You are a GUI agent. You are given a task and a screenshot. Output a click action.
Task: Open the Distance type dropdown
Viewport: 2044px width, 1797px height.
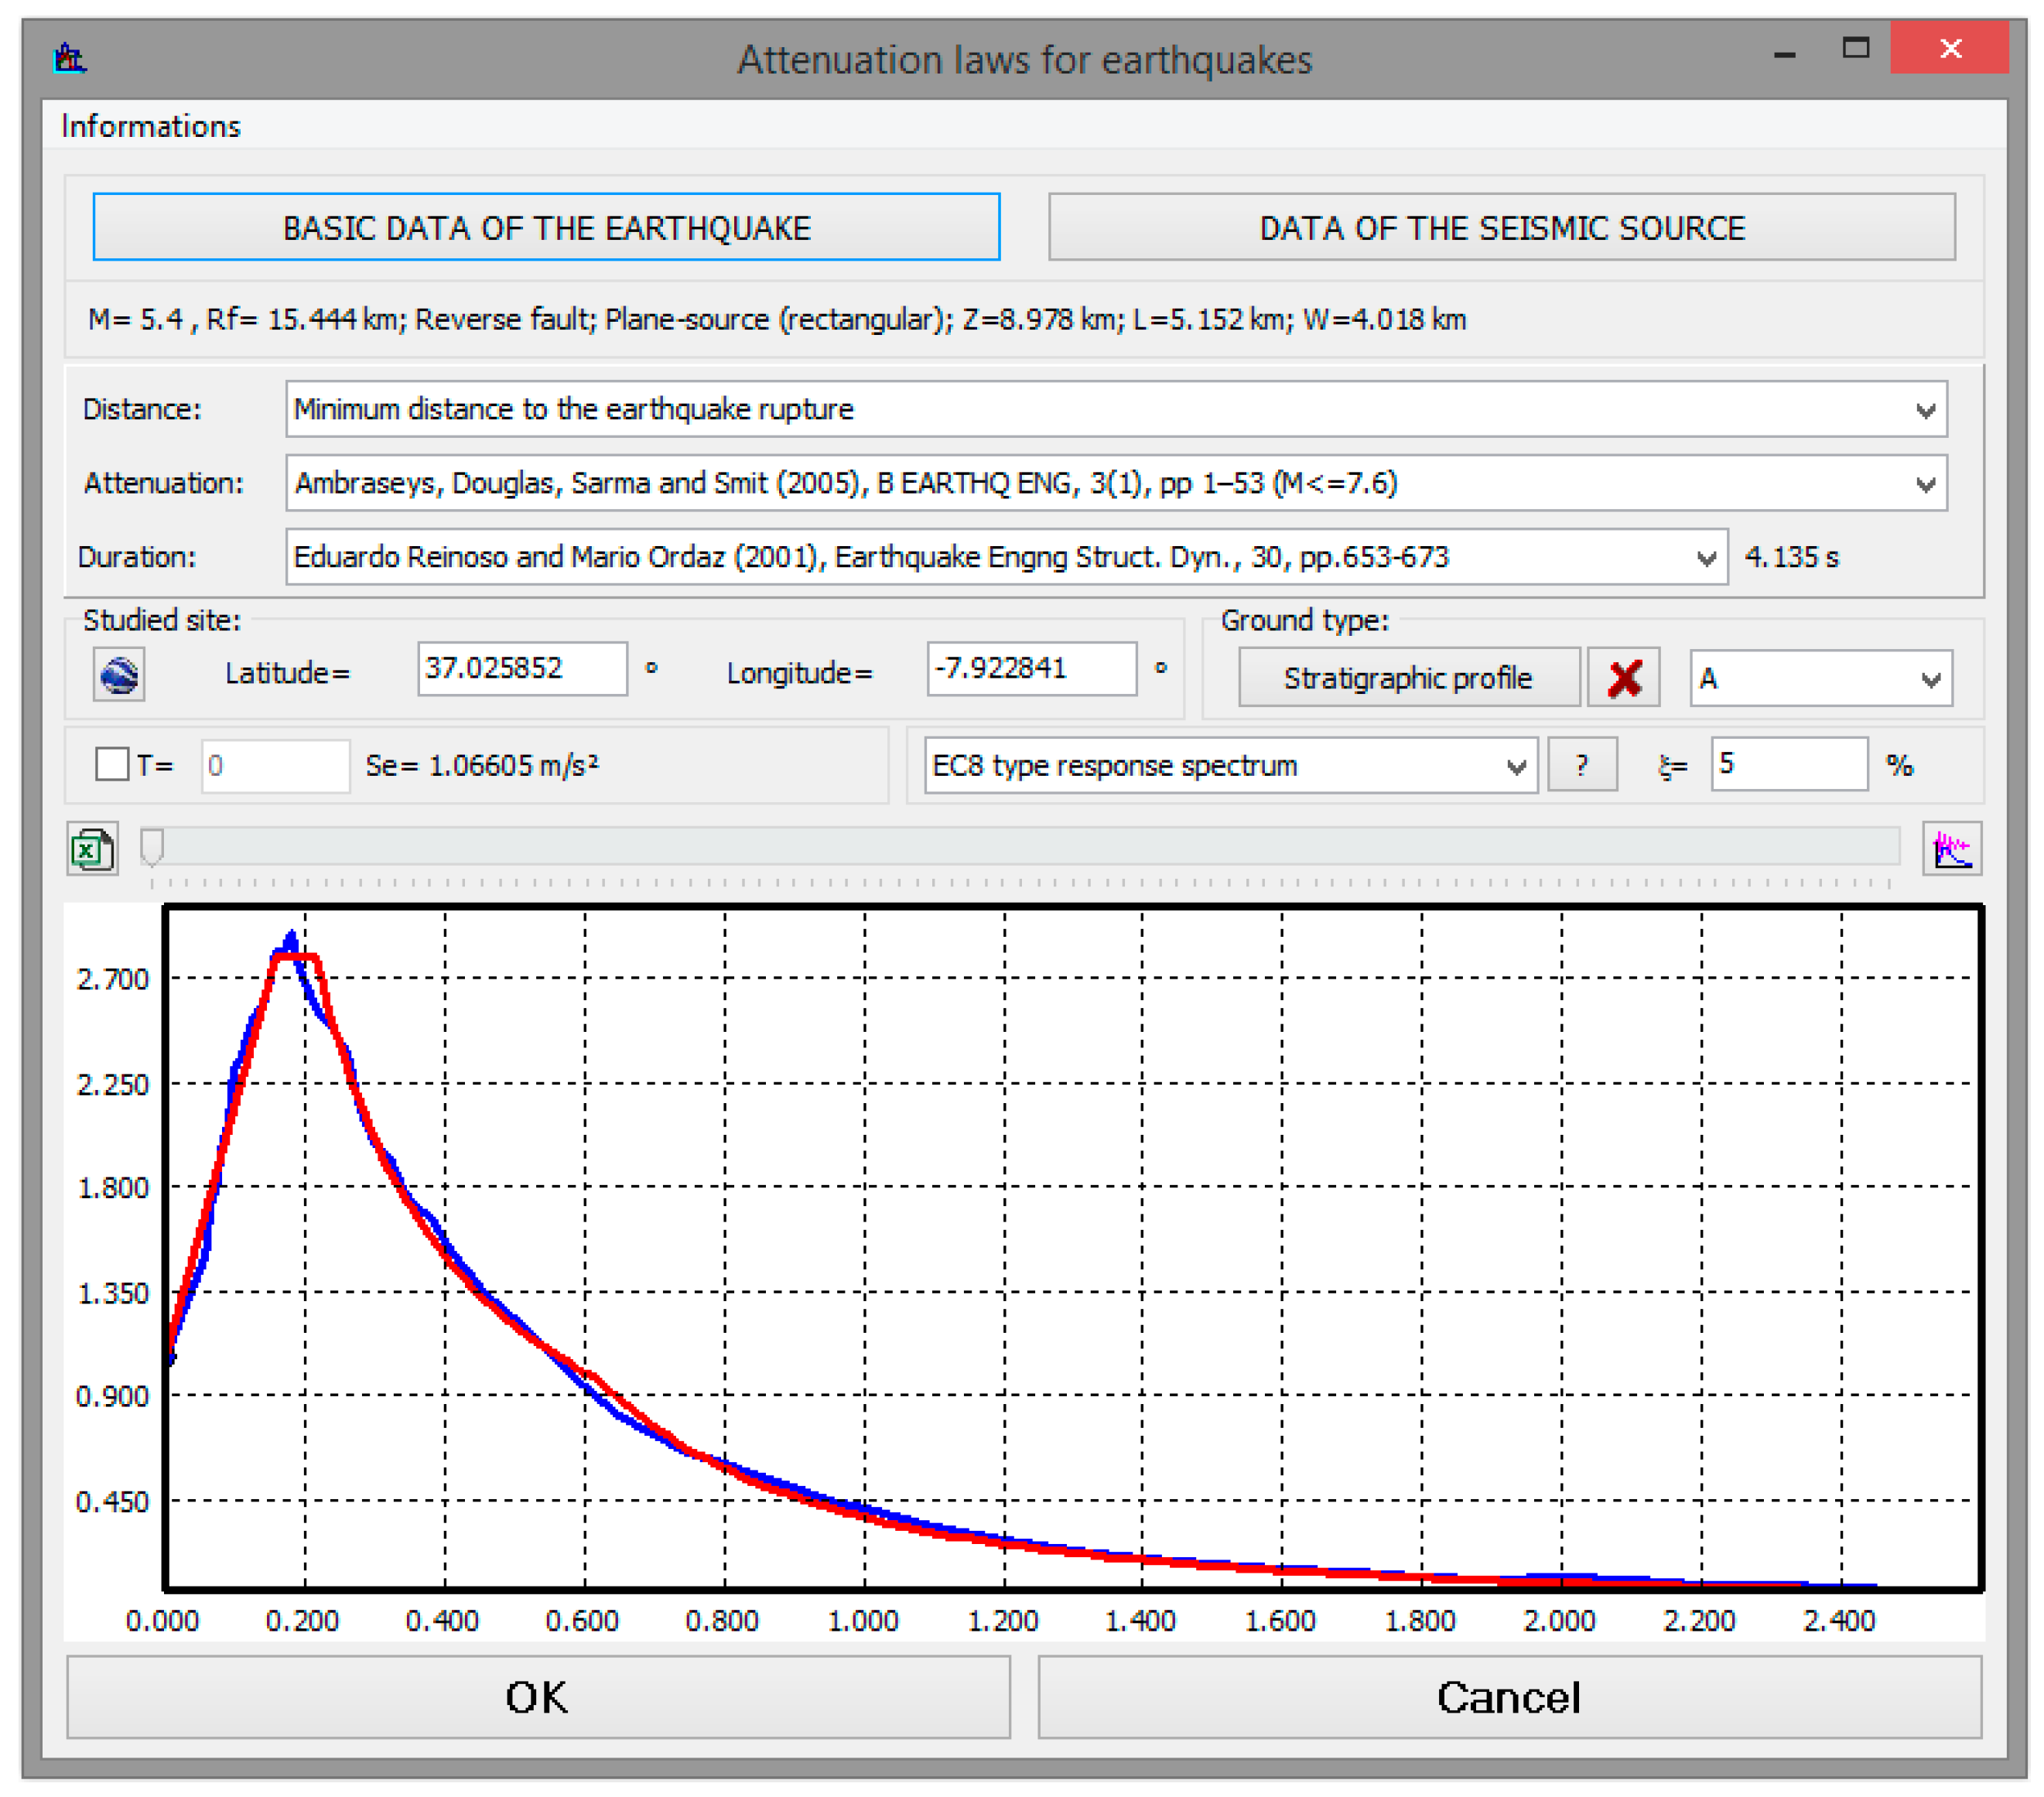[1925, 410]
